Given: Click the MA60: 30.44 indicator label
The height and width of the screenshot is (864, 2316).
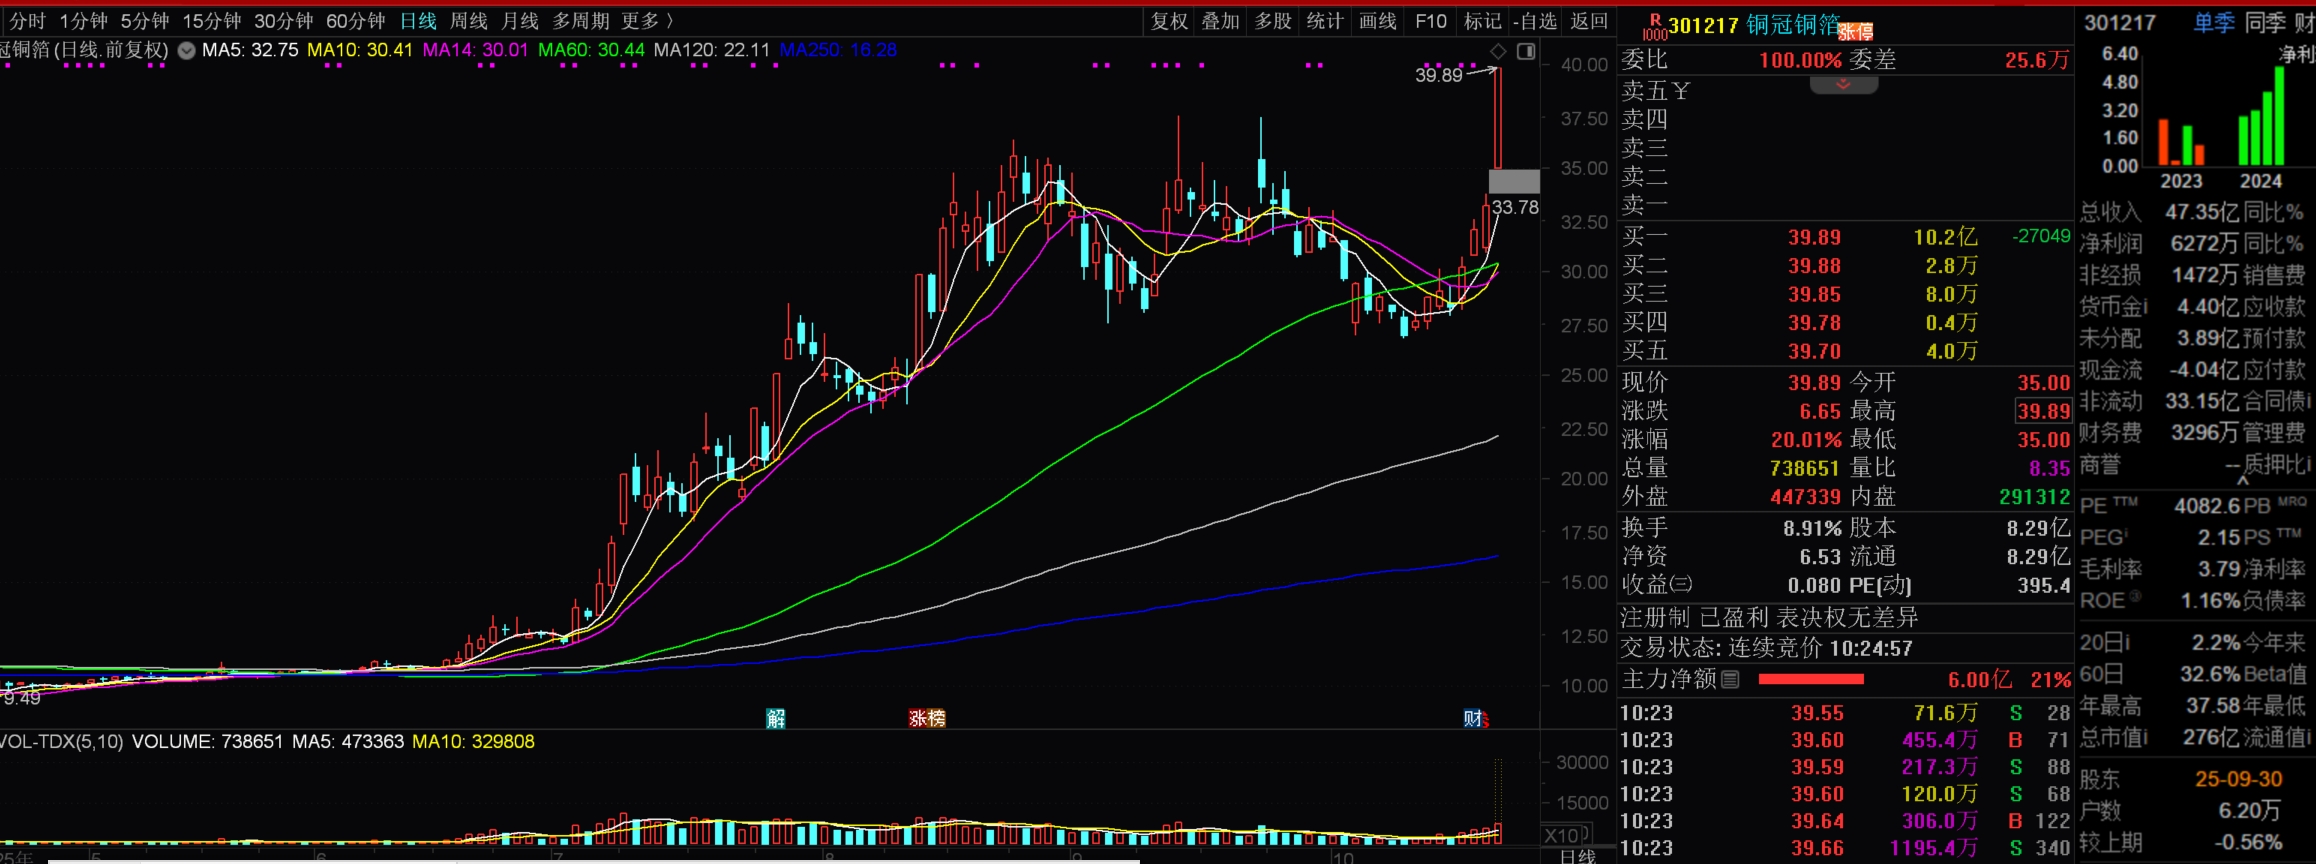Looking at the screenshot, I should (591, 50).
